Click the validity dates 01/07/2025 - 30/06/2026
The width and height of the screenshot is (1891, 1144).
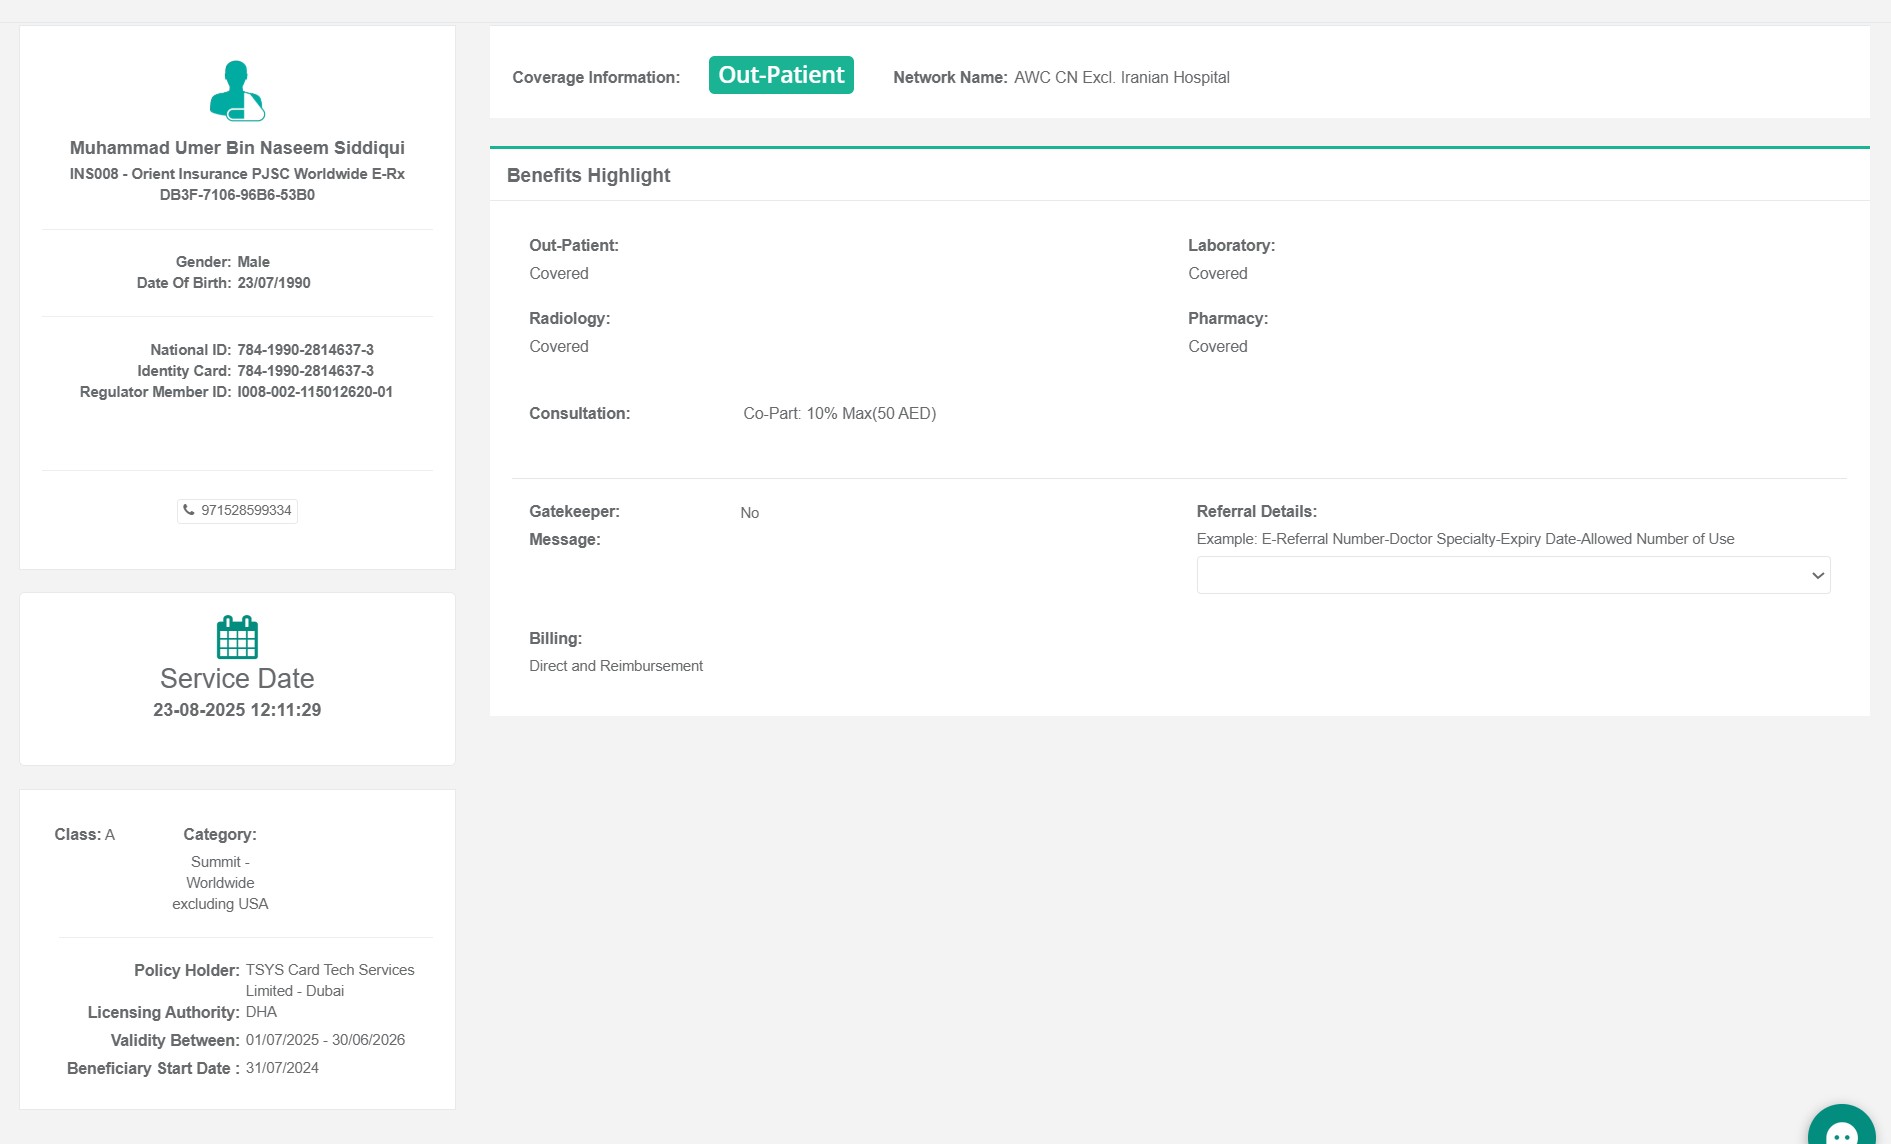pyautogui.click(x=325, y=1040)
